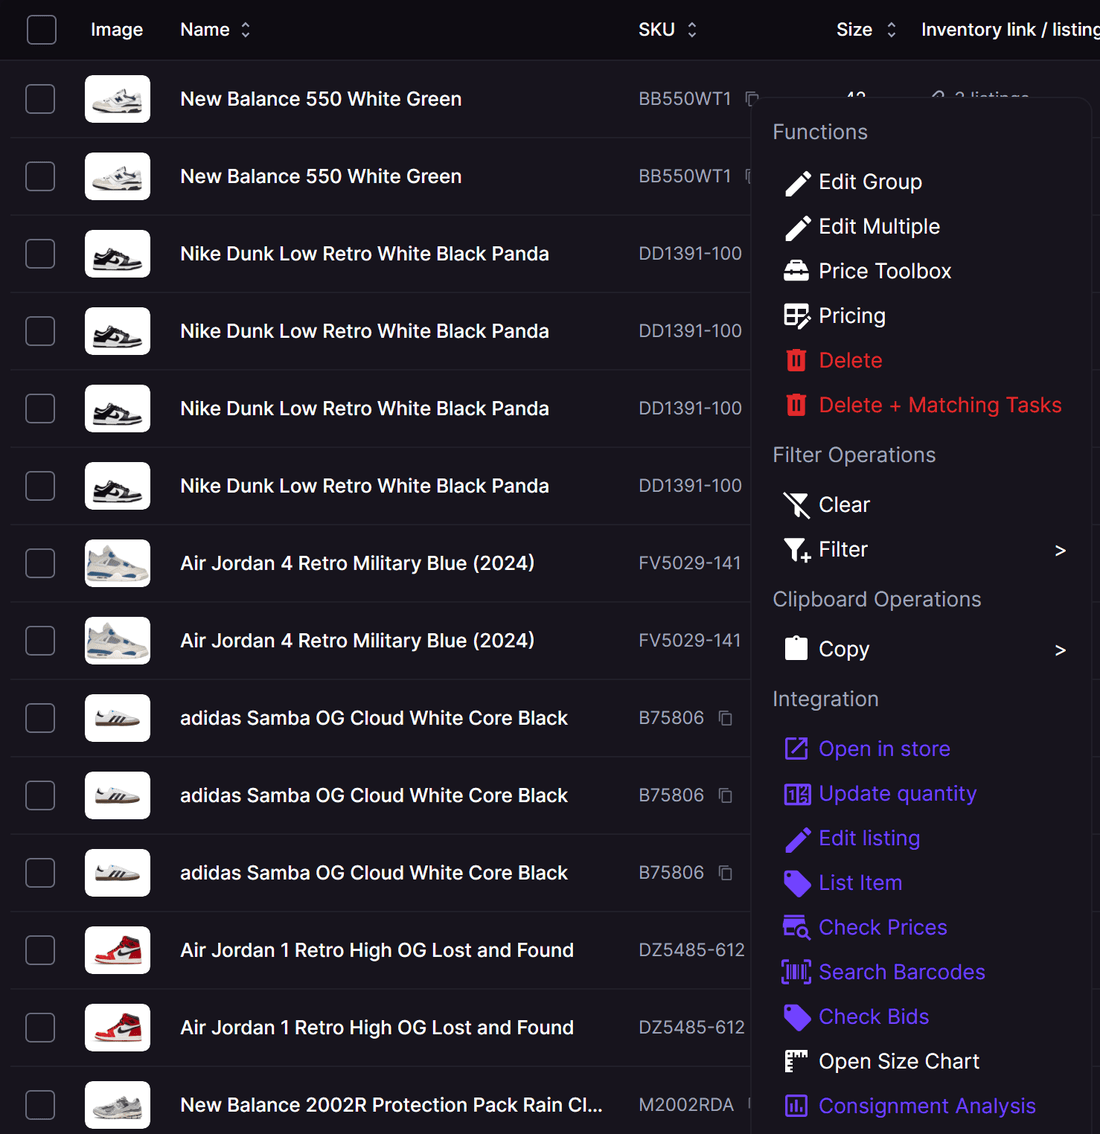Click the pencil icon beside Edit Group

[x=797, y=183]
